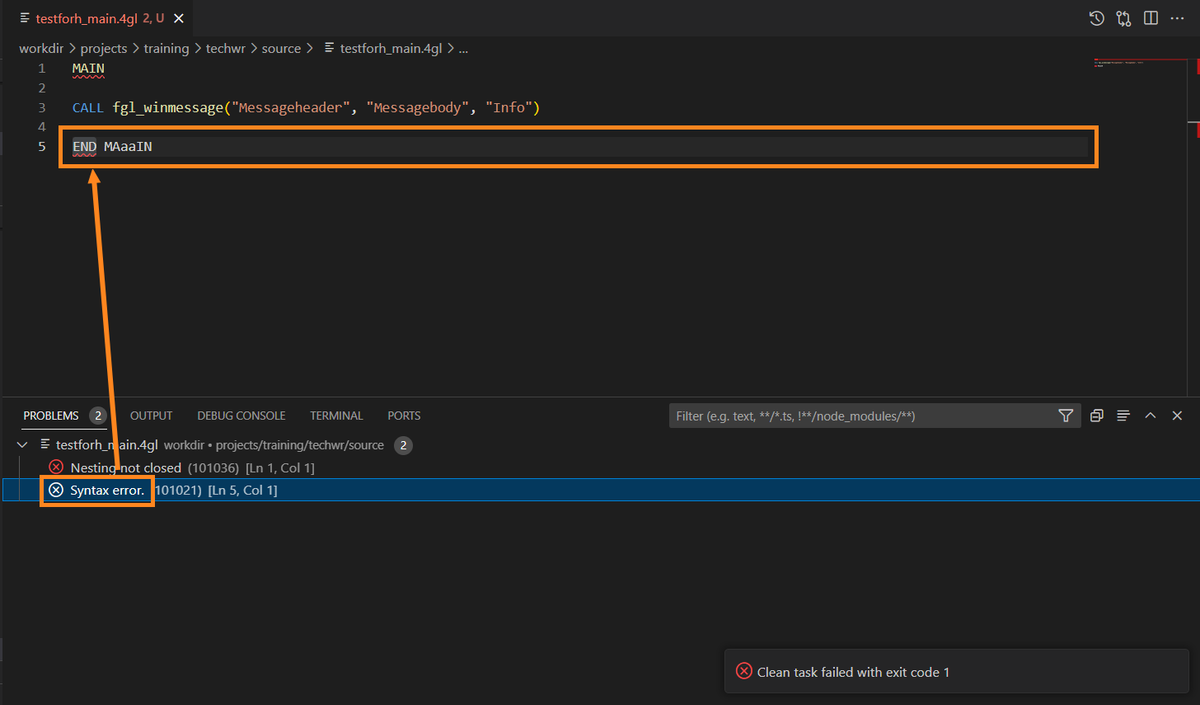This screenshot has height=705, width=1200.
Task: Switch Problems to table view via list icon
Action: [x=1123, y=416]
